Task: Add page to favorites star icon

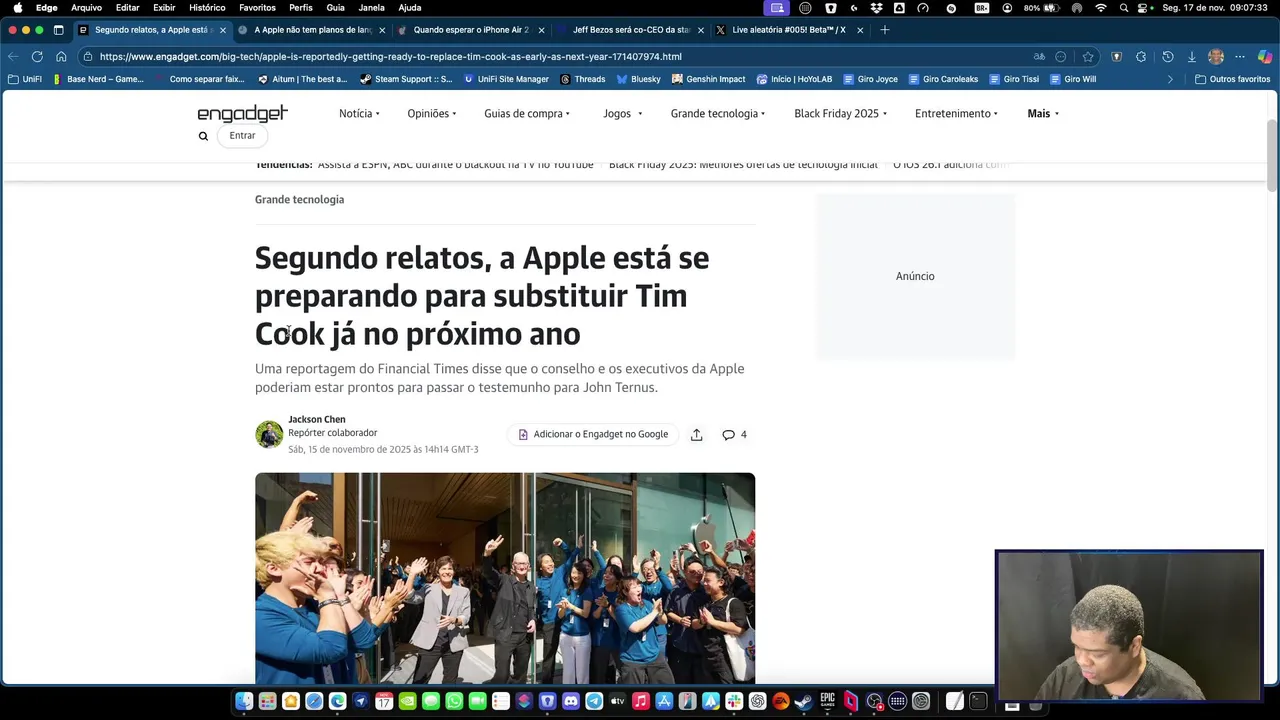Action: pos(1088,57)
